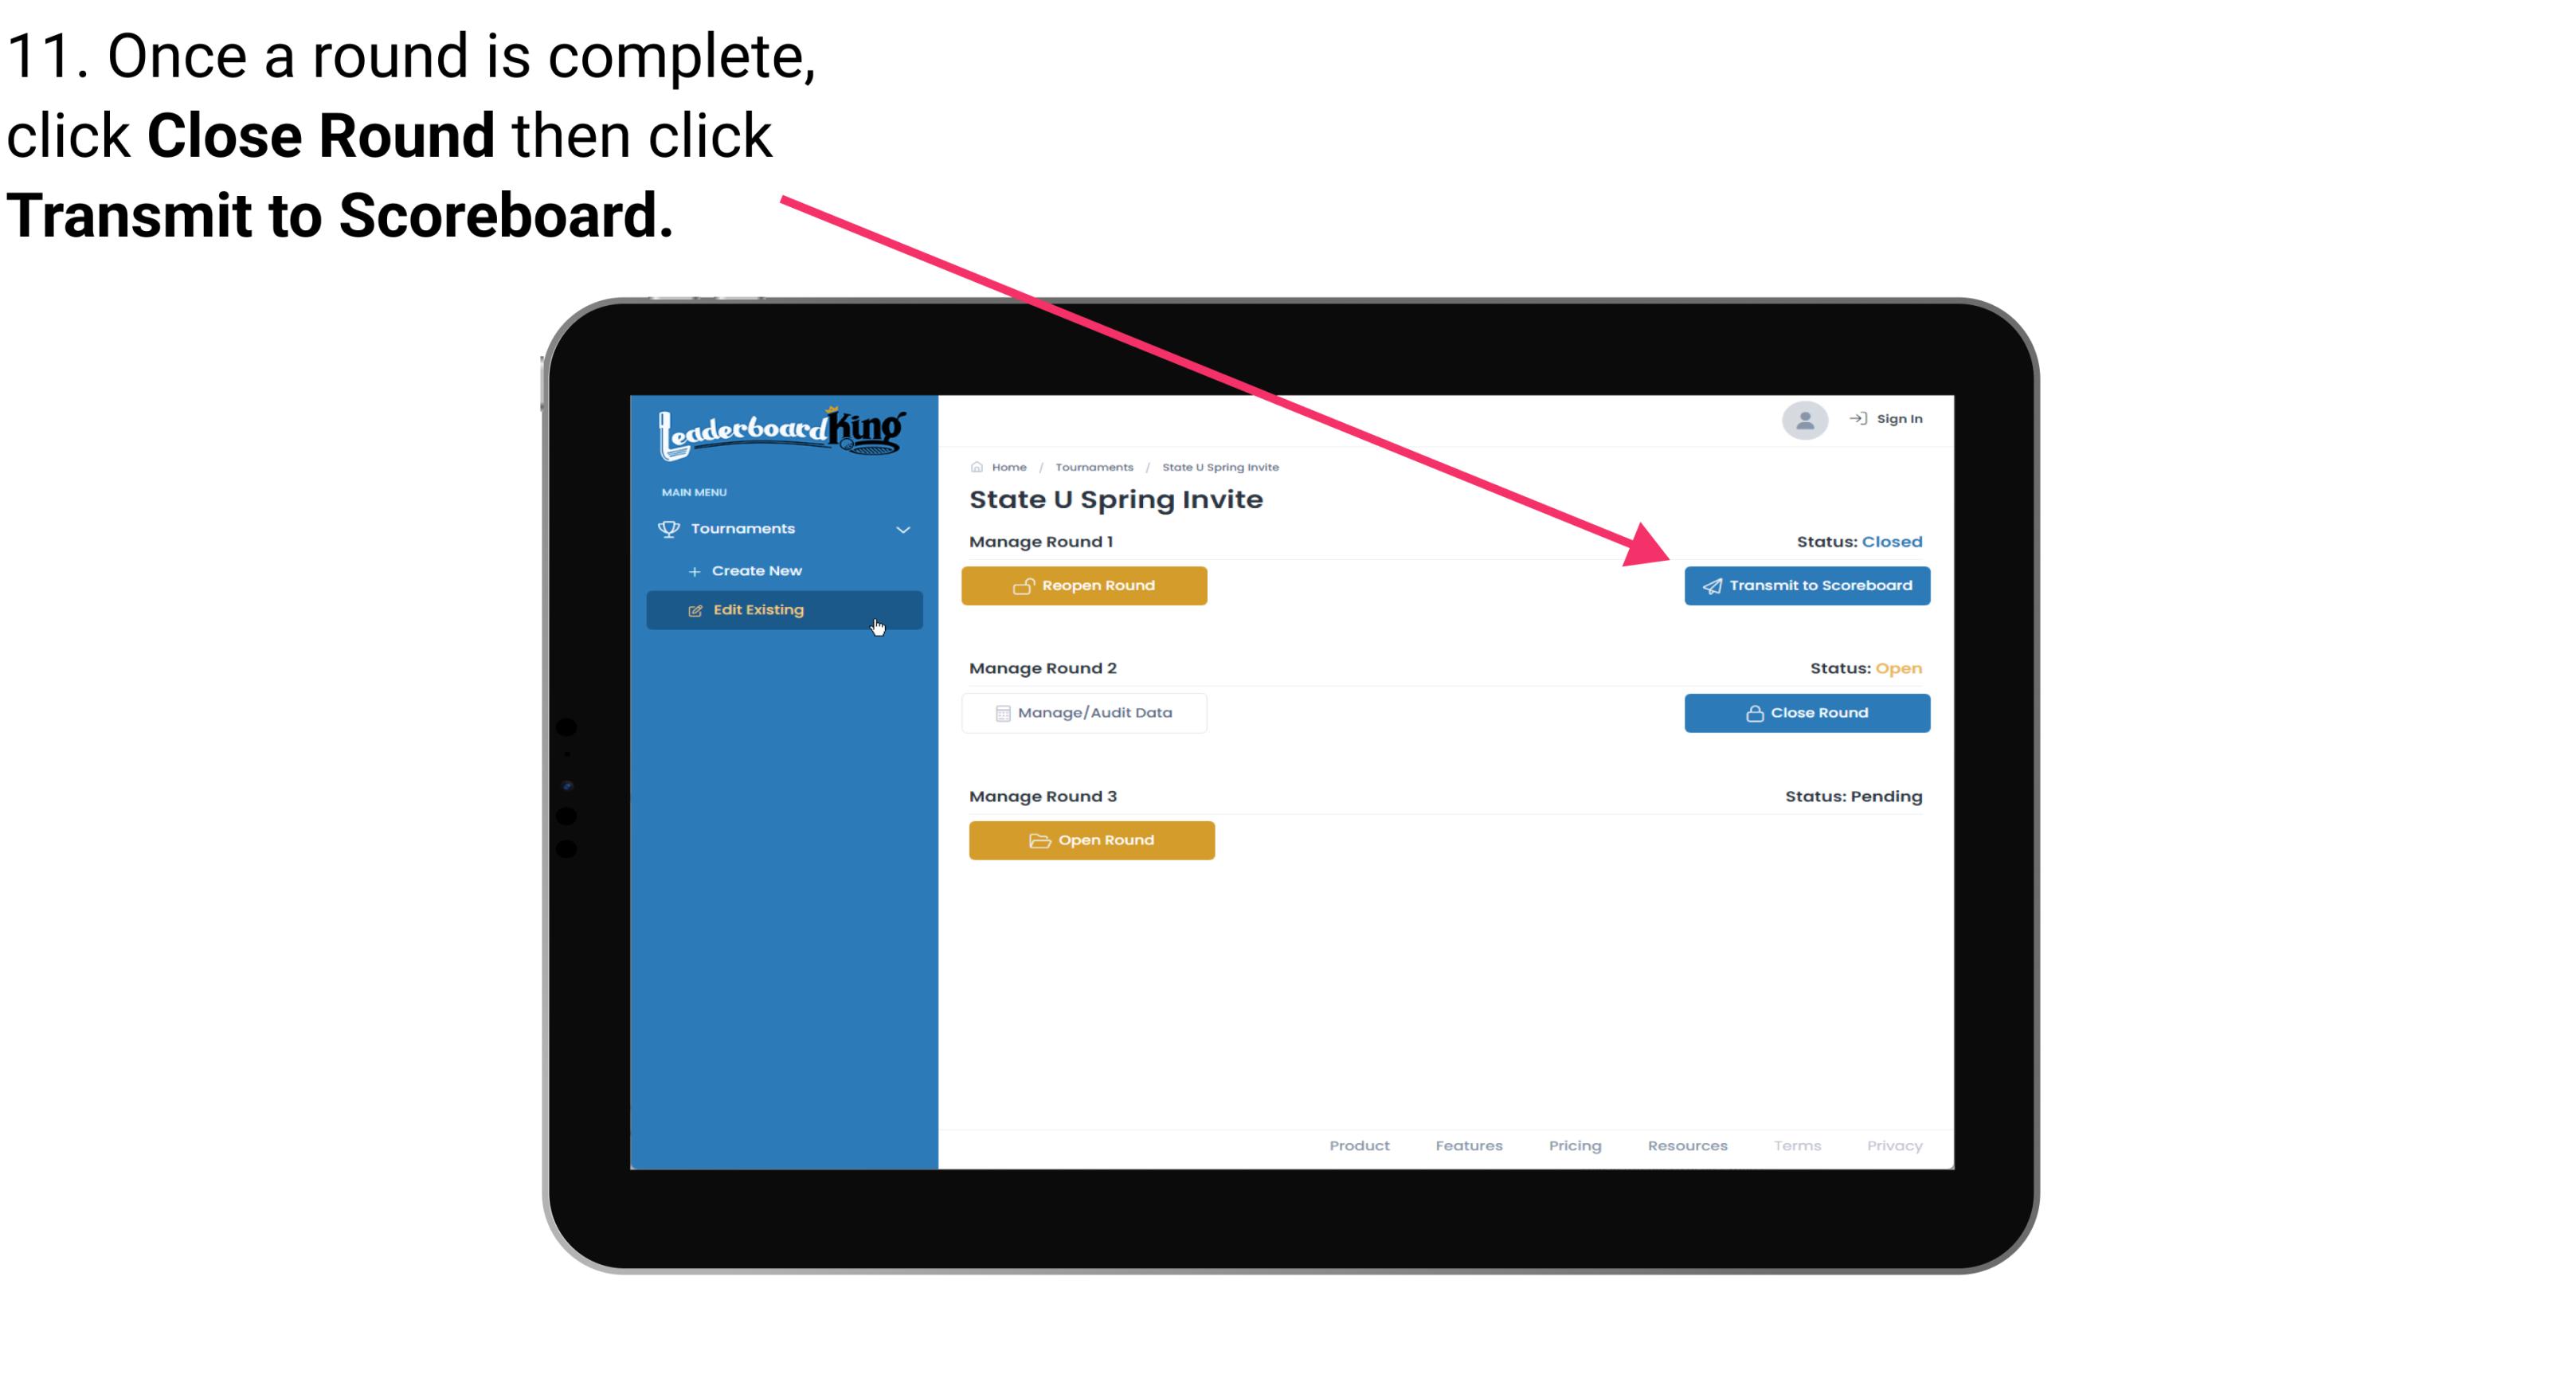Click the State U Spring Invite breadcrumb

point(1221,466)
